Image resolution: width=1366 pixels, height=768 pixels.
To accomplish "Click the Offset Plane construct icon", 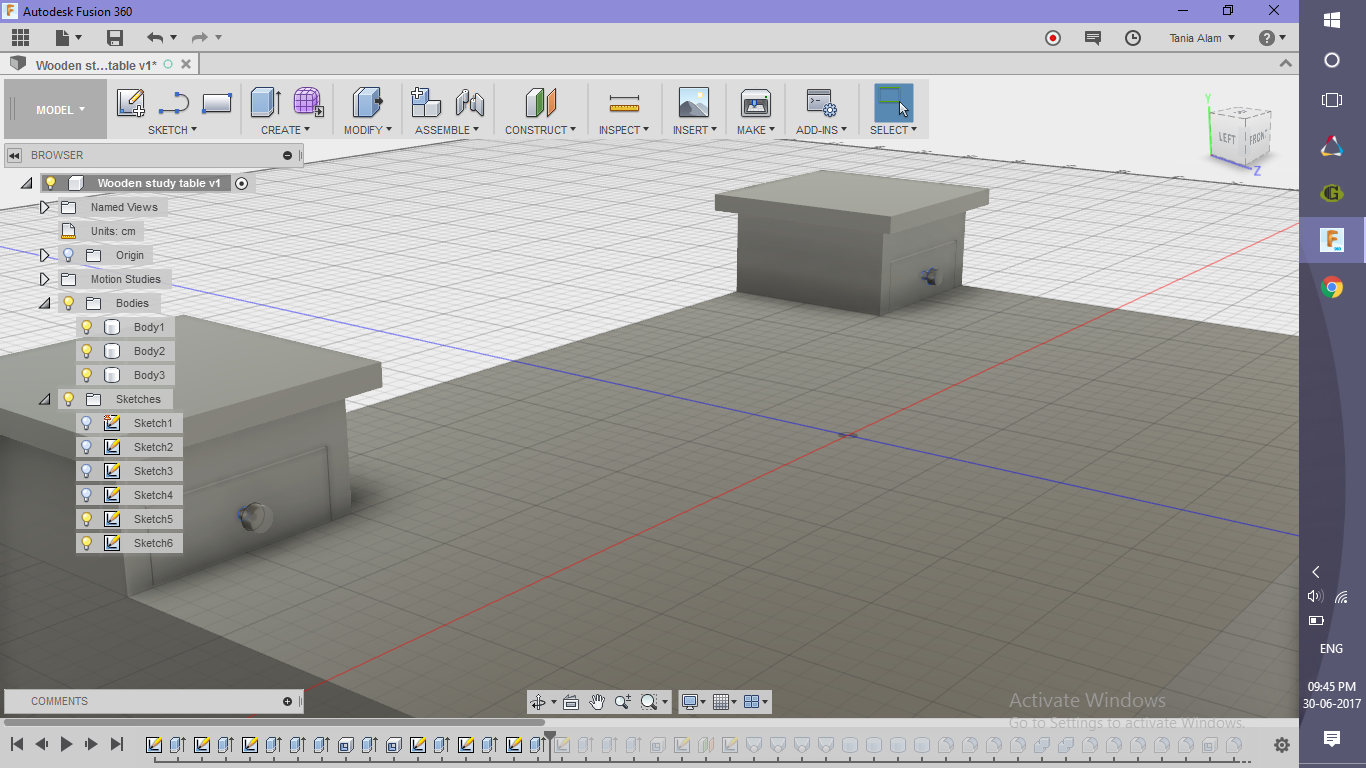I will coord(540,102).
